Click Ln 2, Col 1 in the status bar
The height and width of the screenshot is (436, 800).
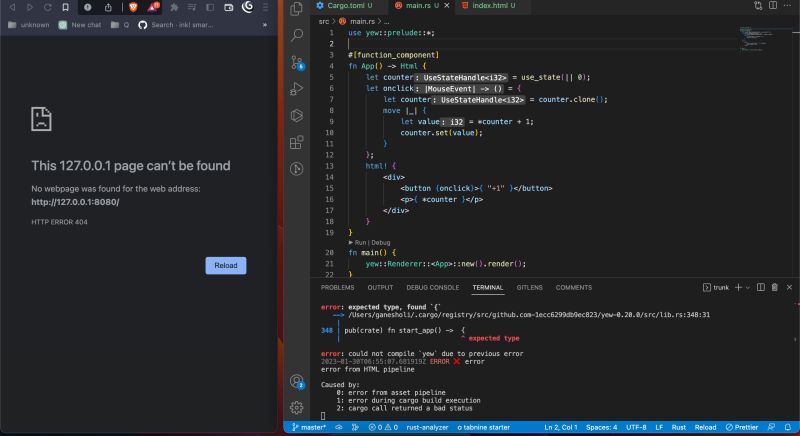click(561, 427)
